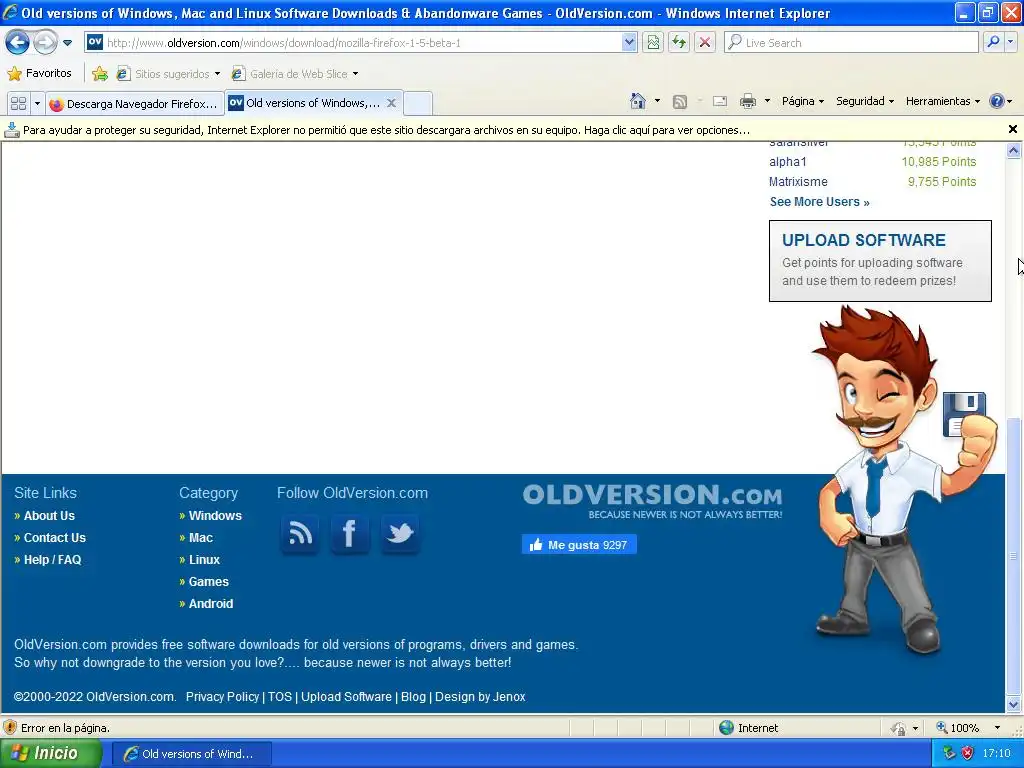The width and height of the screenshot is (1024, 768).
Task: Open the Página menu
Action: point(803,101)
